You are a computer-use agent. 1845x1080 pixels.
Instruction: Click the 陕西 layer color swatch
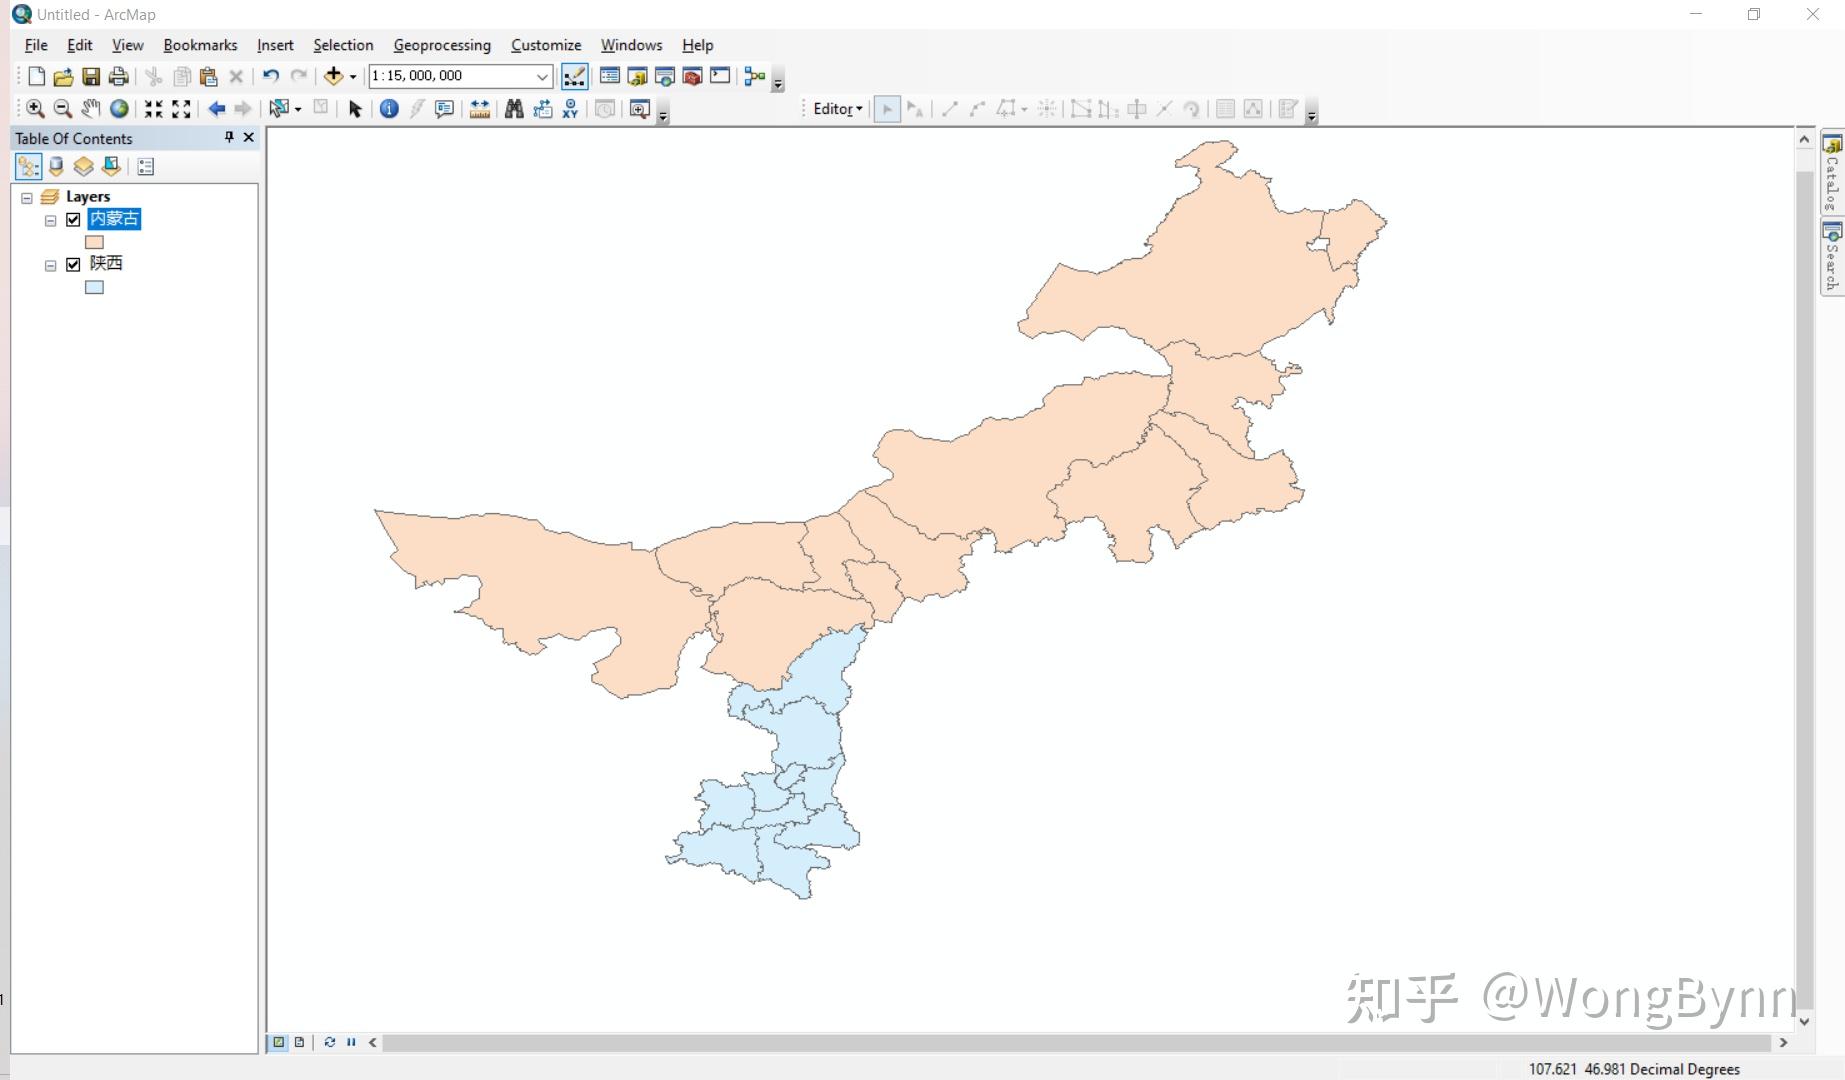point(93,287)
